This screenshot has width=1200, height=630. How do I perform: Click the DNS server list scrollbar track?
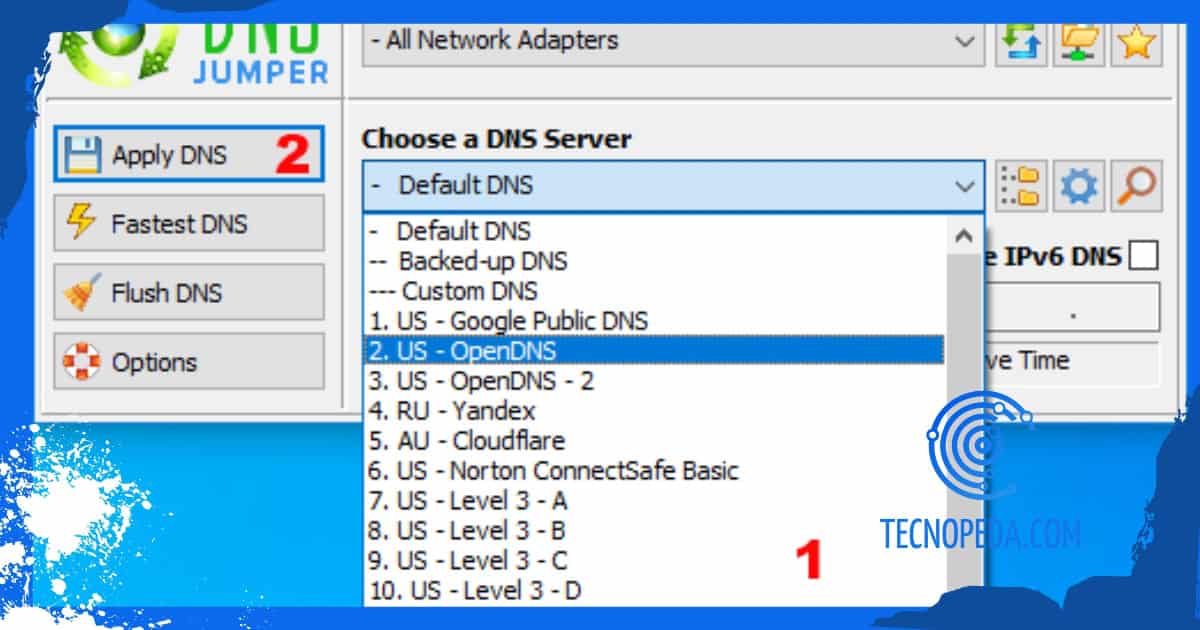pos(964,430)
